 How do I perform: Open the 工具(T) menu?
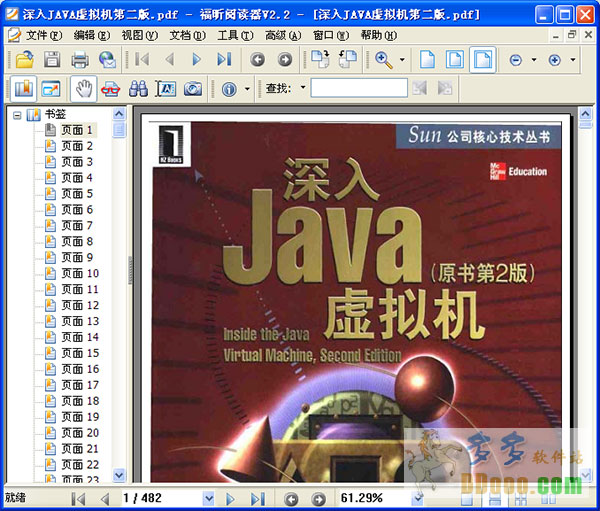coord(235,36)
